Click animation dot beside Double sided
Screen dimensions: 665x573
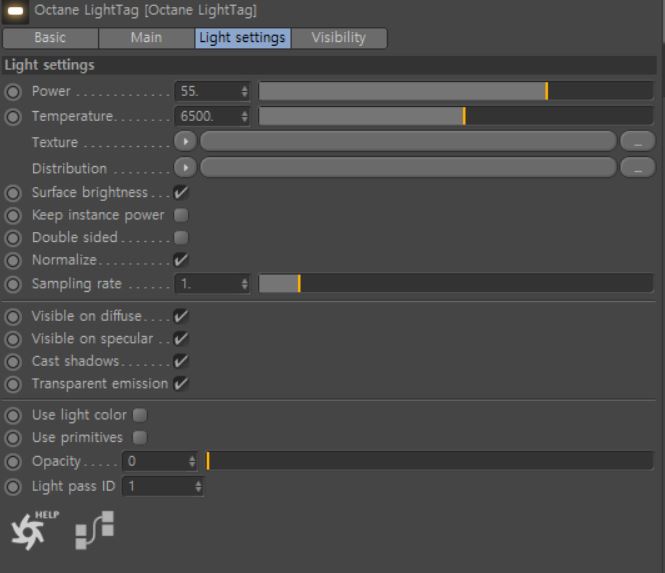pos(13,238)
